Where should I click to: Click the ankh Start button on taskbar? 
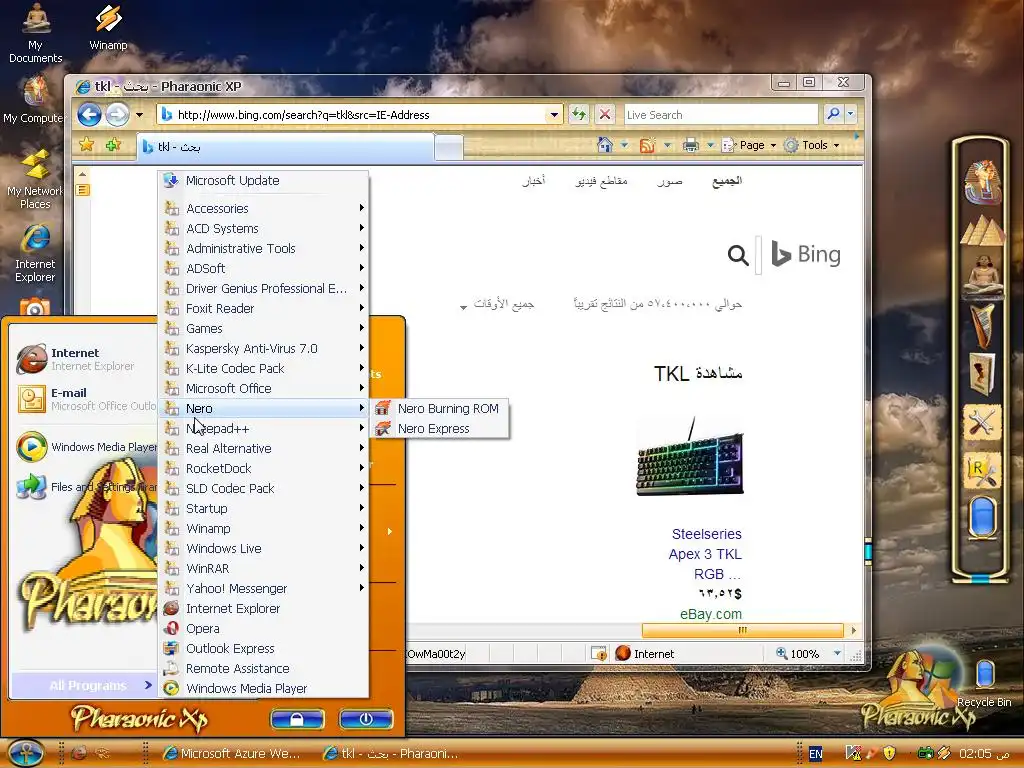point(25,753)
